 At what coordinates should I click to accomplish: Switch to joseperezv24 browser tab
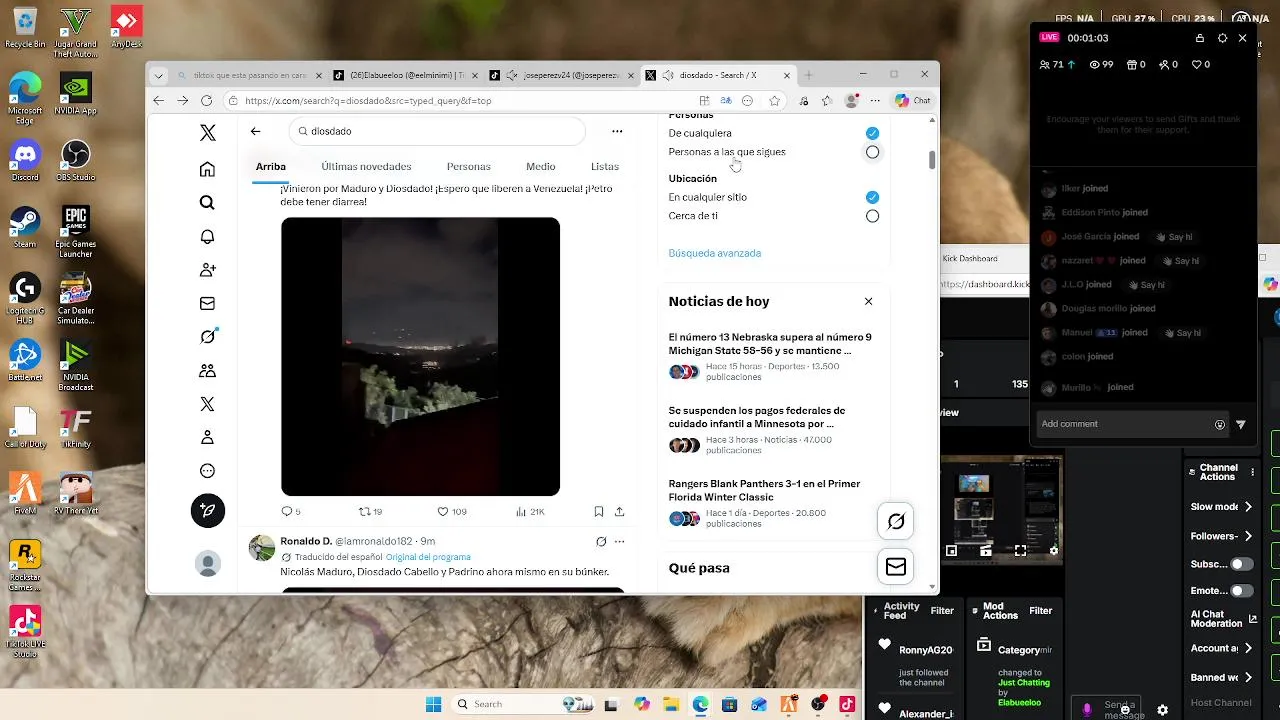coord(565,75)
